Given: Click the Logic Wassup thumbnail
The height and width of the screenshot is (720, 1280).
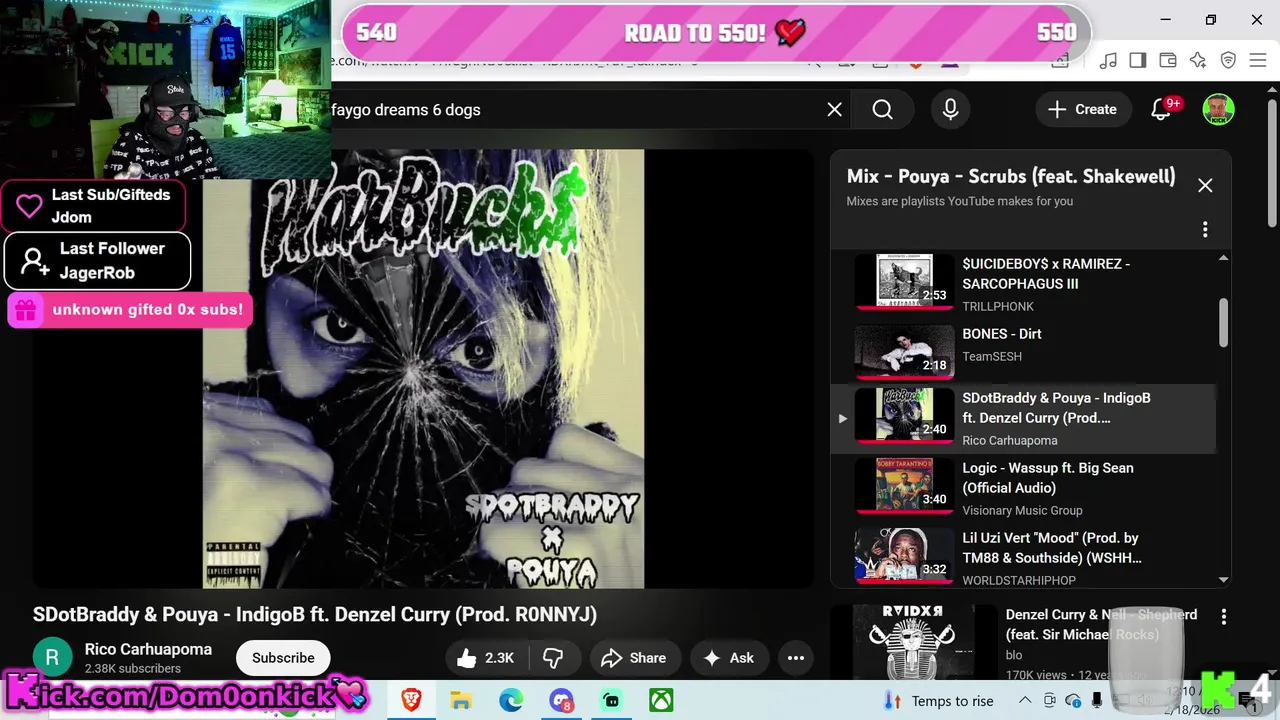Looking at the screenshot, I should [904, 485].
